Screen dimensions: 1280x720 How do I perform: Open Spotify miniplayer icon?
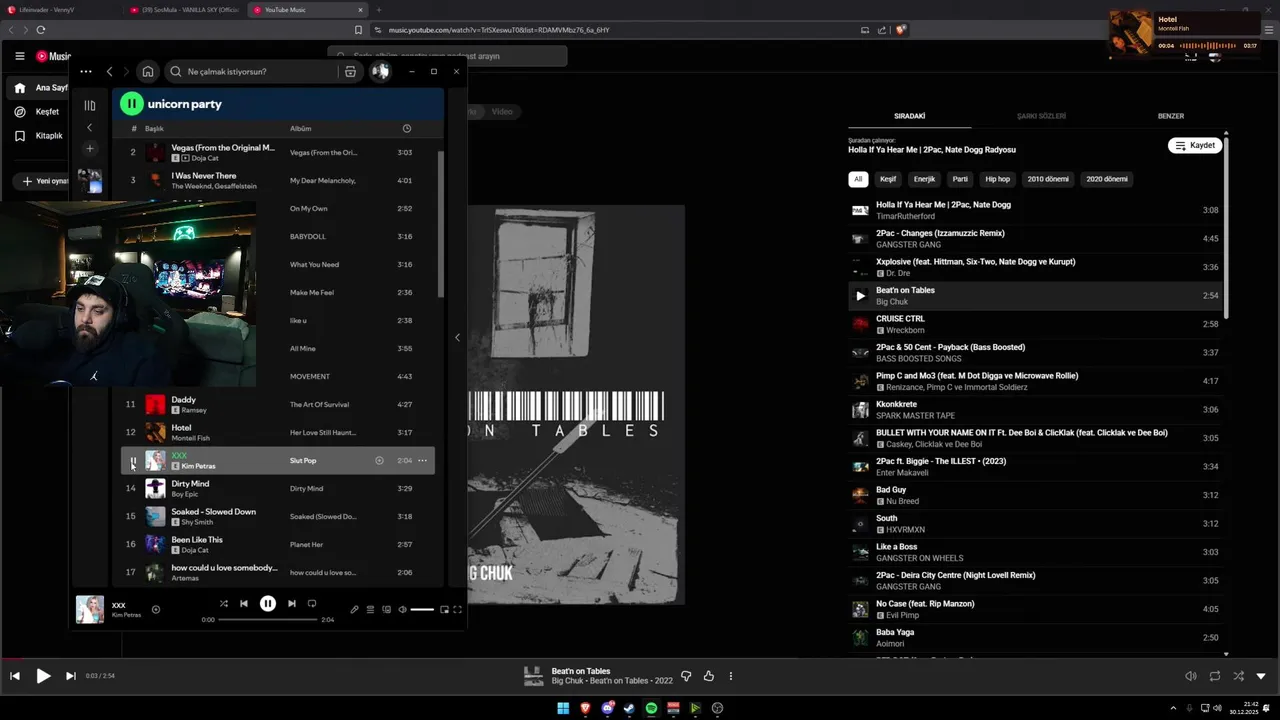[x=445, y=609]
